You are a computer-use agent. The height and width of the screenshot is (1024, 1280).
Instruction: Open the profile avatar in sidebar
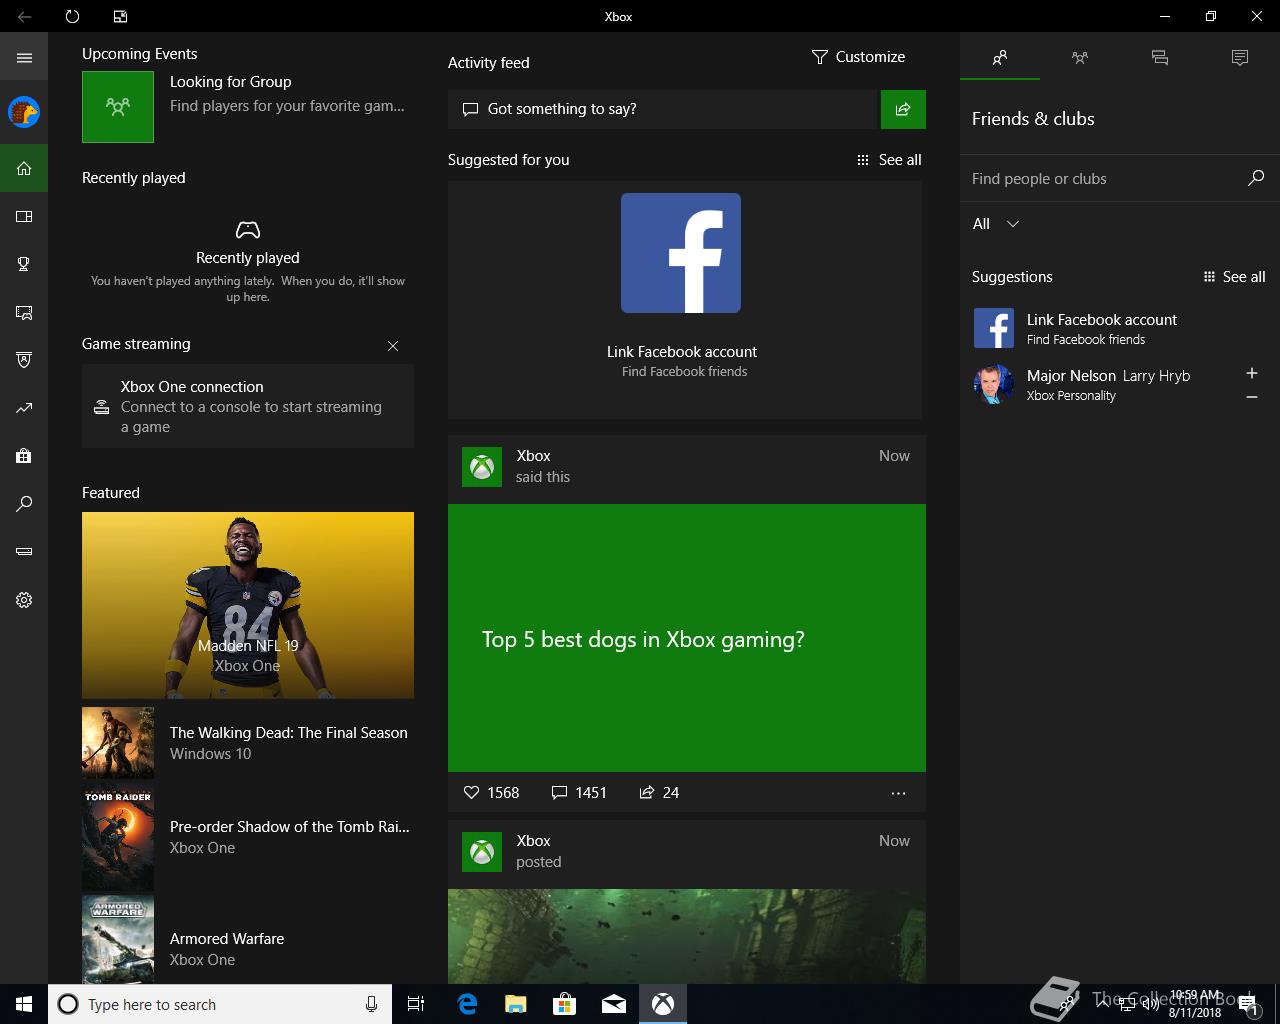pyautogui.click(x=24, y=112)
